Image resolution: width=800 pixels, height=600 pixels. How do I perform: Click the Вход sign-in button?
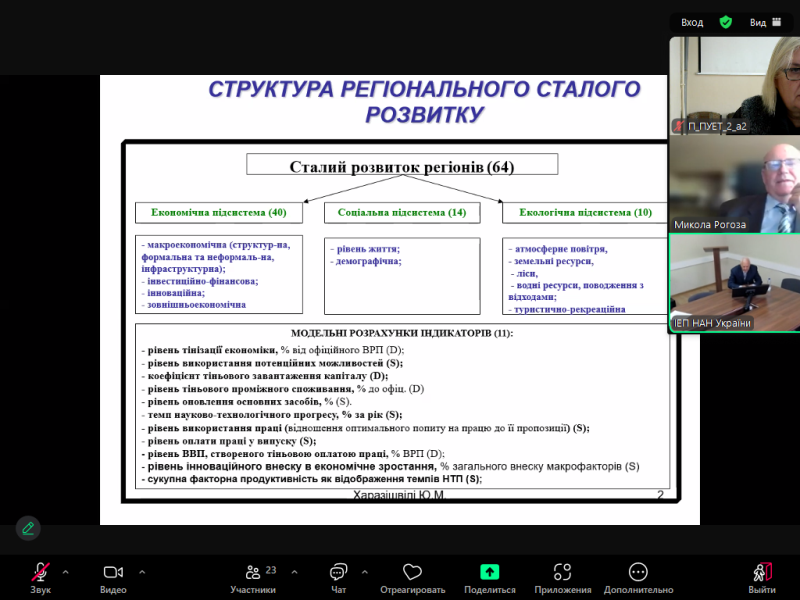[692, 21]
